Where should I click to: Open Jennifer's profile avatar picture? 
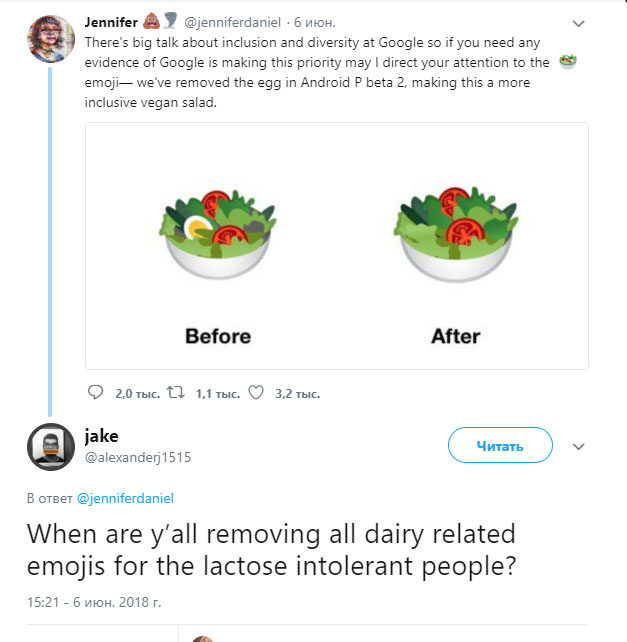50,39
